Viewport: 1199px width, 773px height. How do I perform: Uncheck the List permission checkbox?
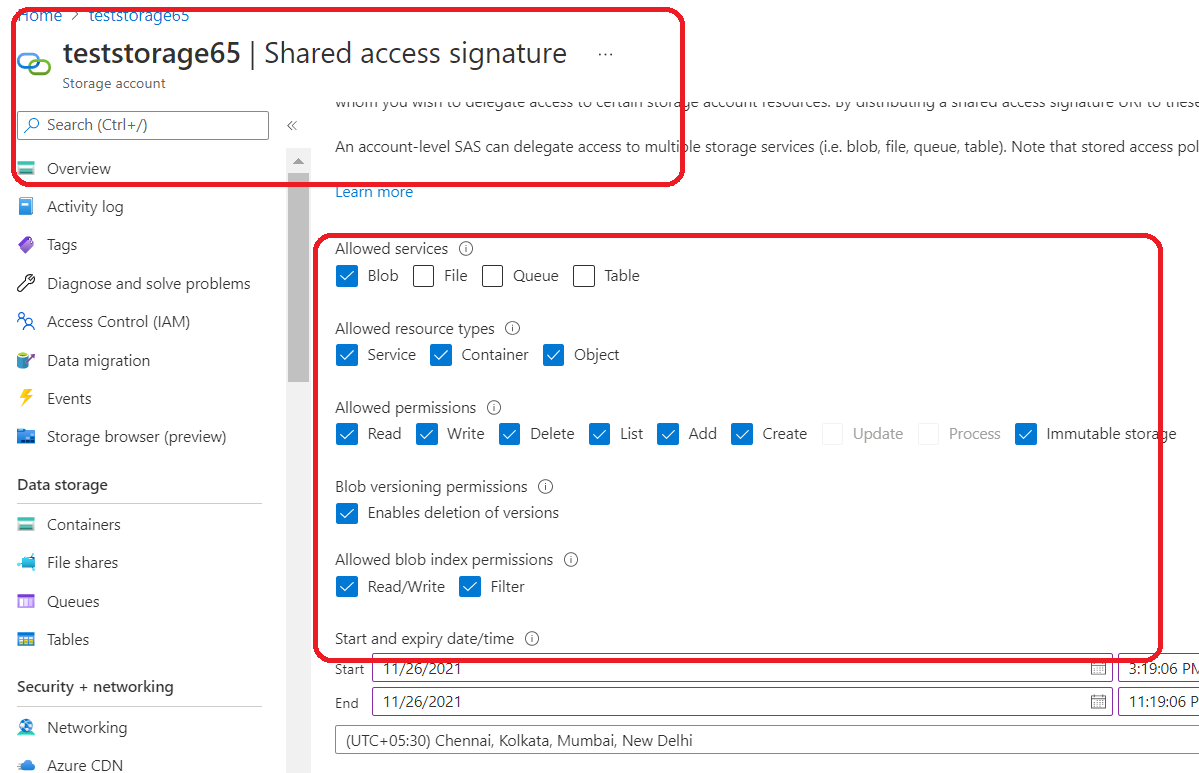pyautogui.click(x=600, y=434)
